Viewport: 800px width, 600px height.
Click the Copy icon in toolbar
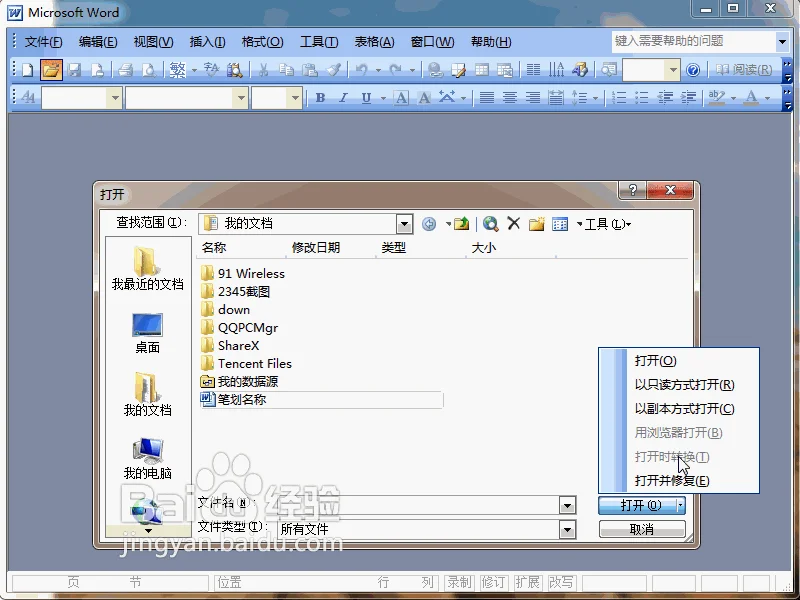(286, 69)
